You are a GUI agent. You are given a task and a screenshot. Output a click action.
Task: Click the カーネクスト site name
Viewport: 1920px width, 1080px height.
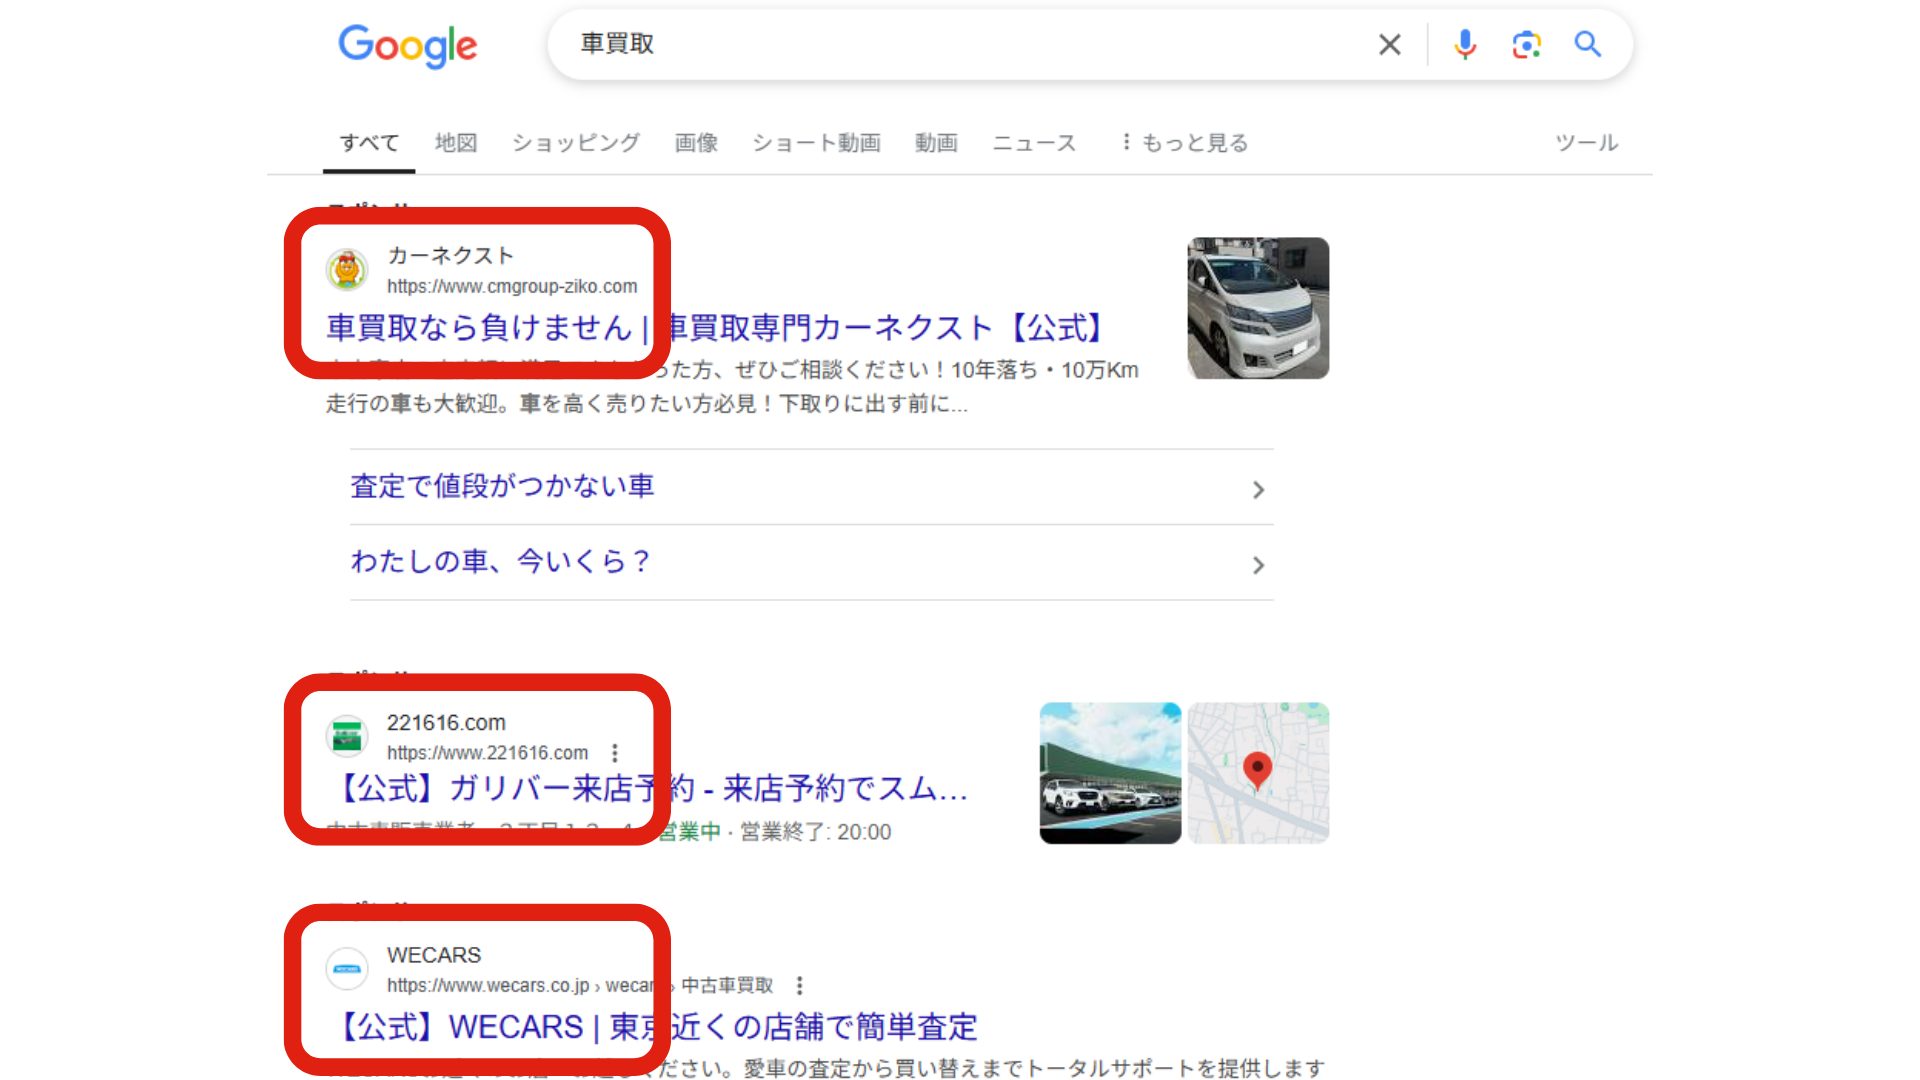pos(450,256)
